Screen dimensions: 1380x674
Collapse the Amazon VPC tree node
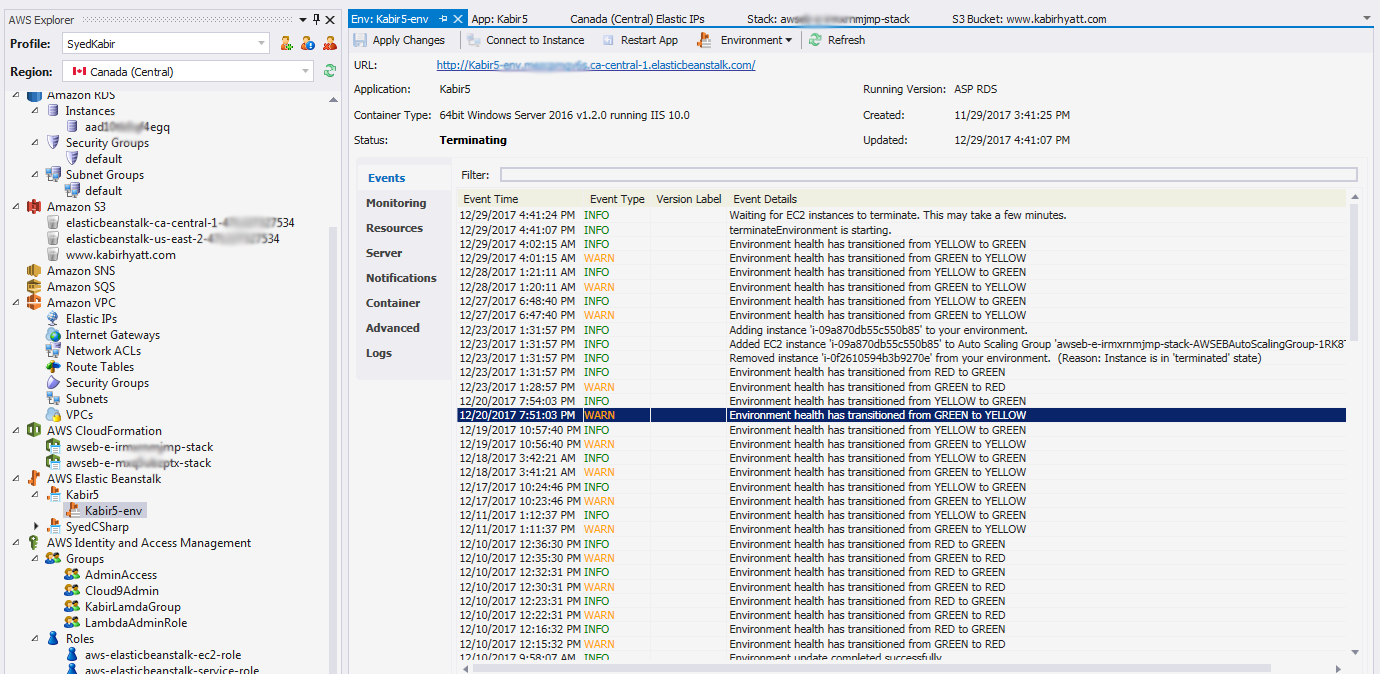[x=18, y=303]
